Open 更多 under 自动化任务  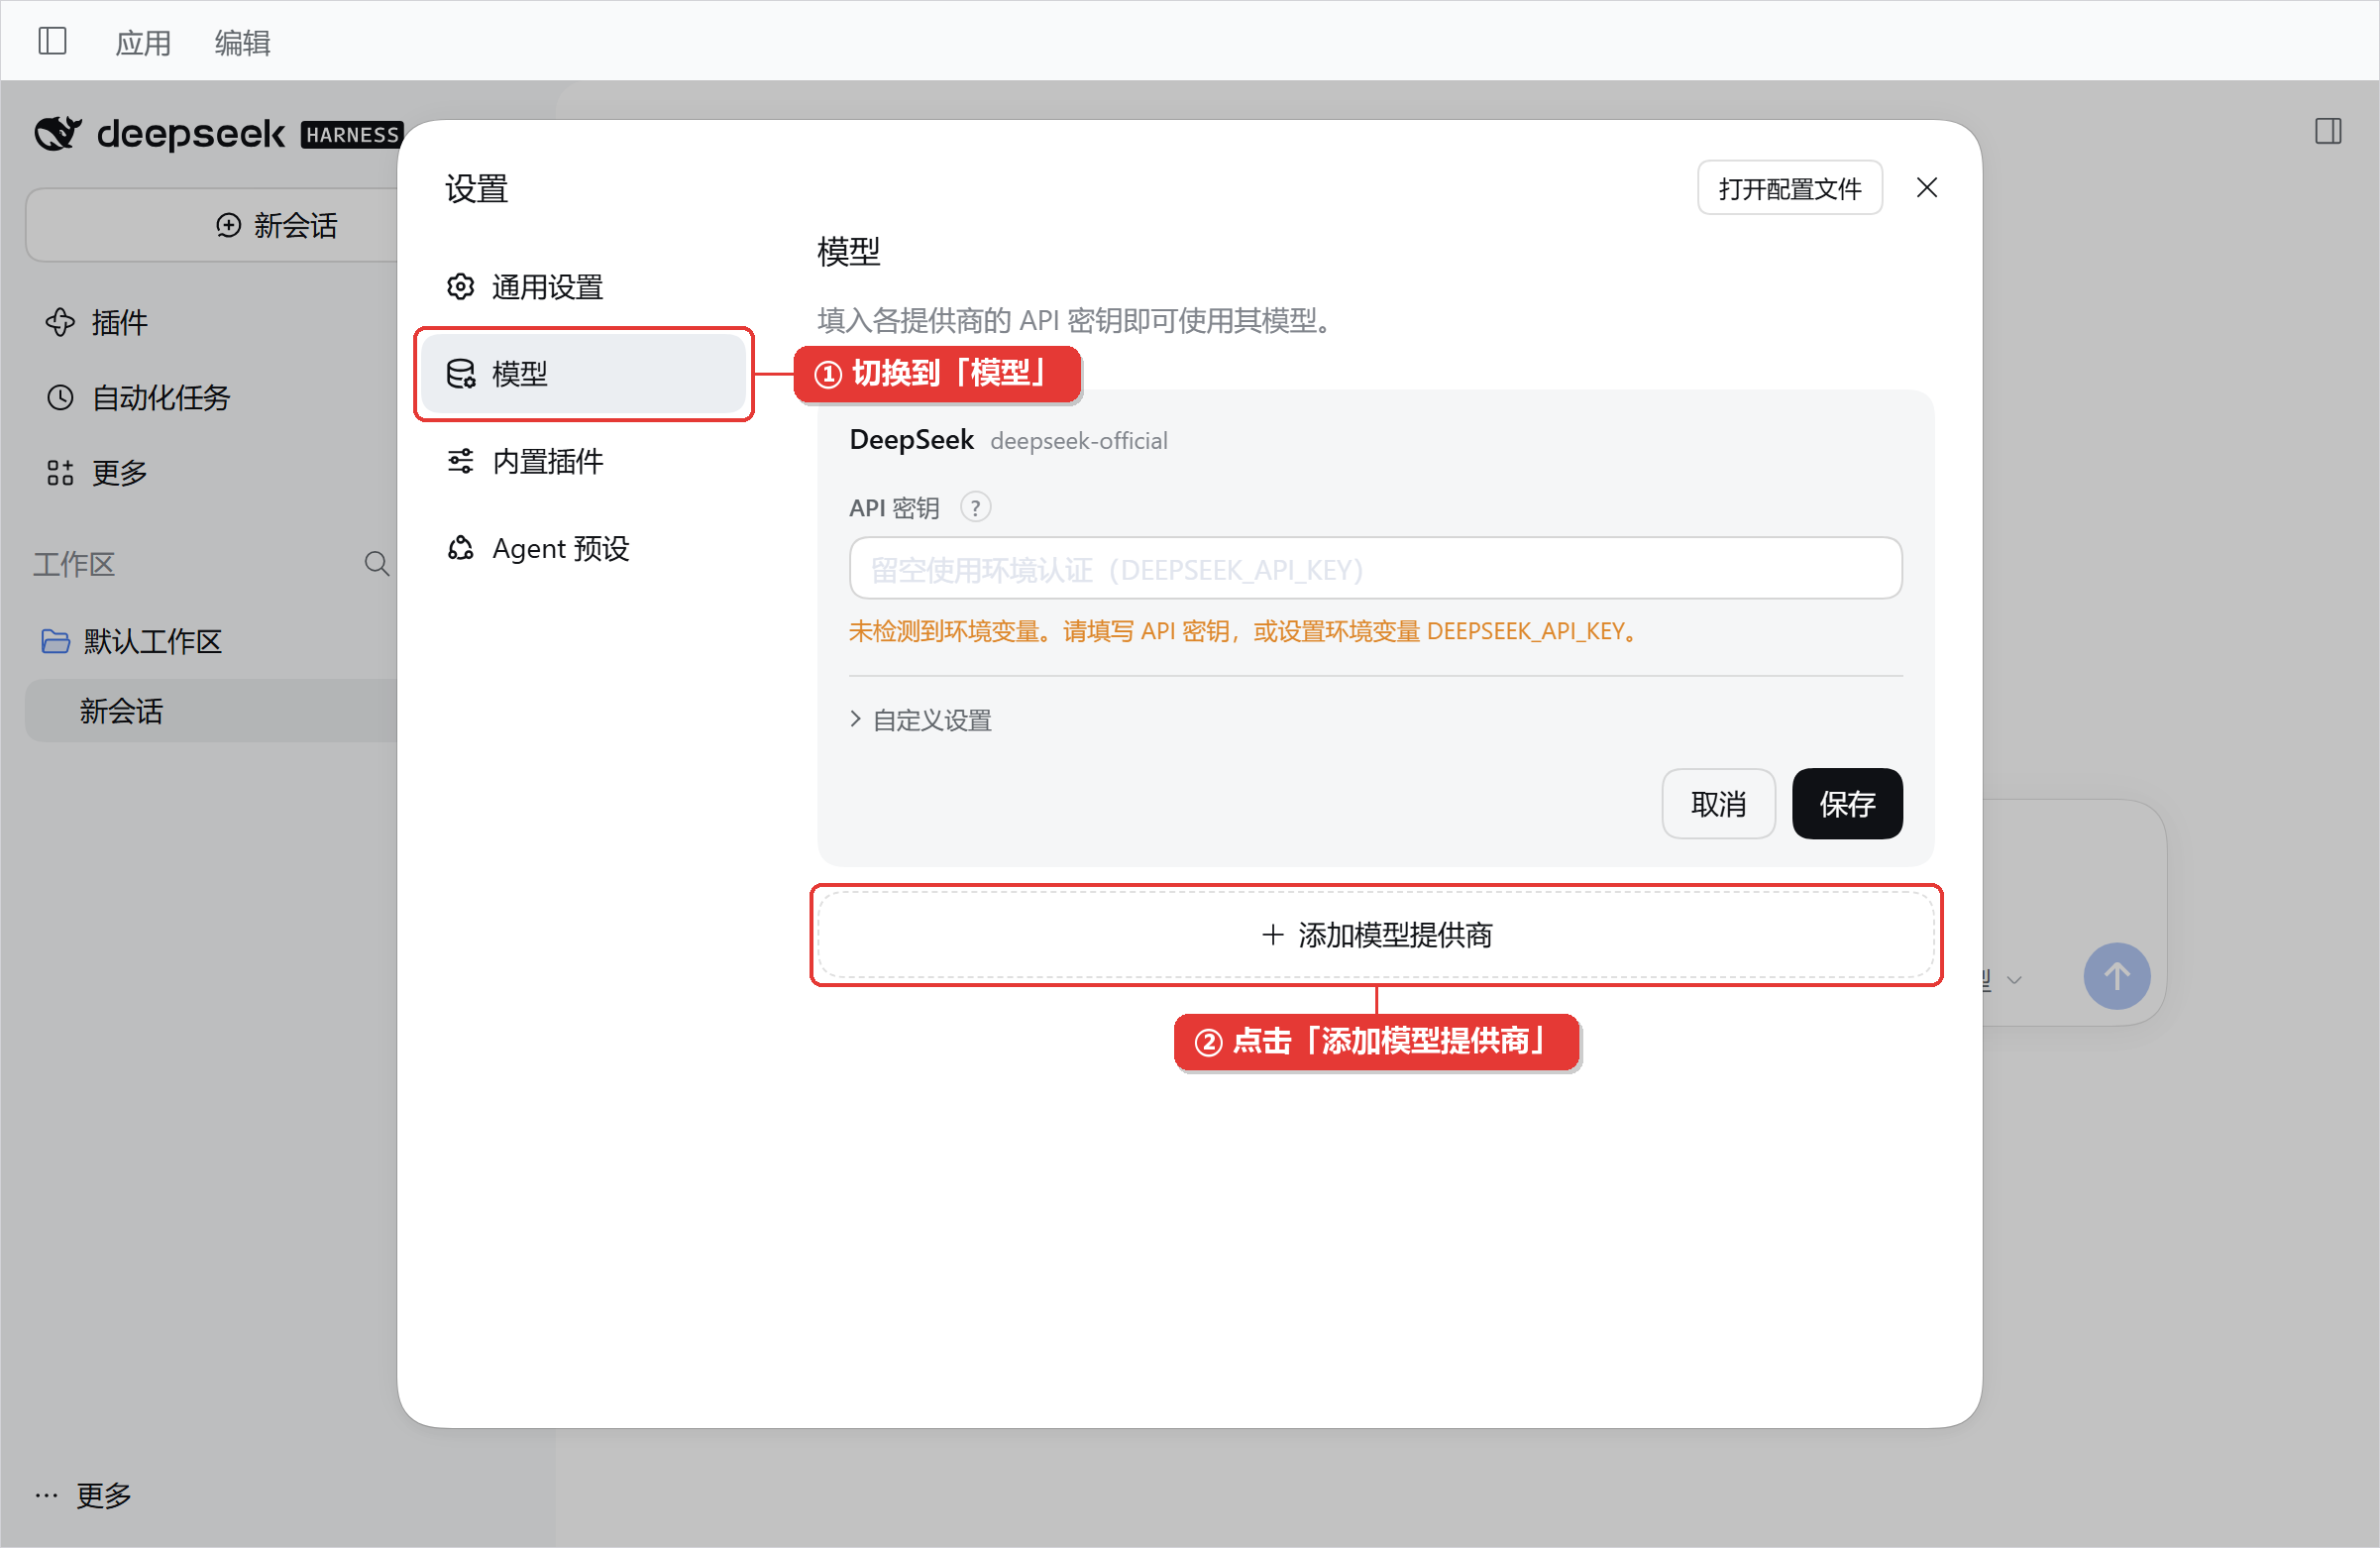coord(97,472)
